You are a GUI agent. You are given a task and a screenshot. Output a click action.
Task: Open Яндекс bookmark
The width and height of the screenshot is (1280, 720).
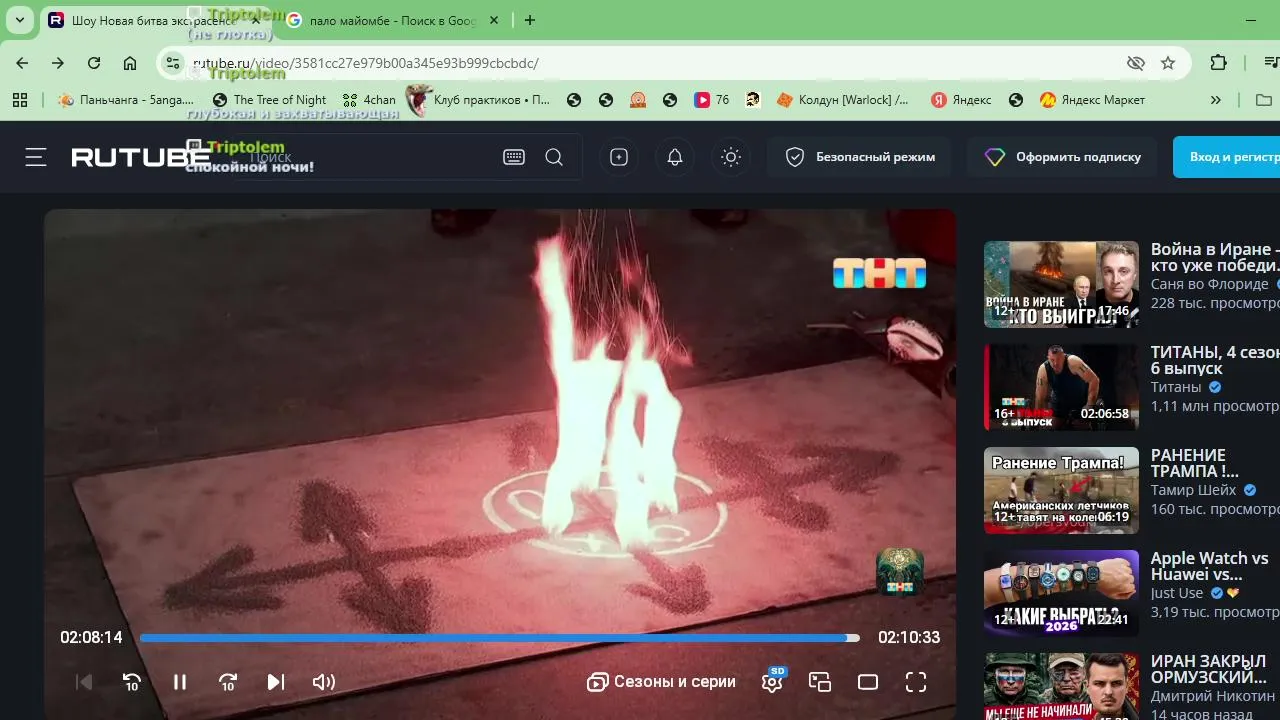pyautogui.click(x=961, y=100)
